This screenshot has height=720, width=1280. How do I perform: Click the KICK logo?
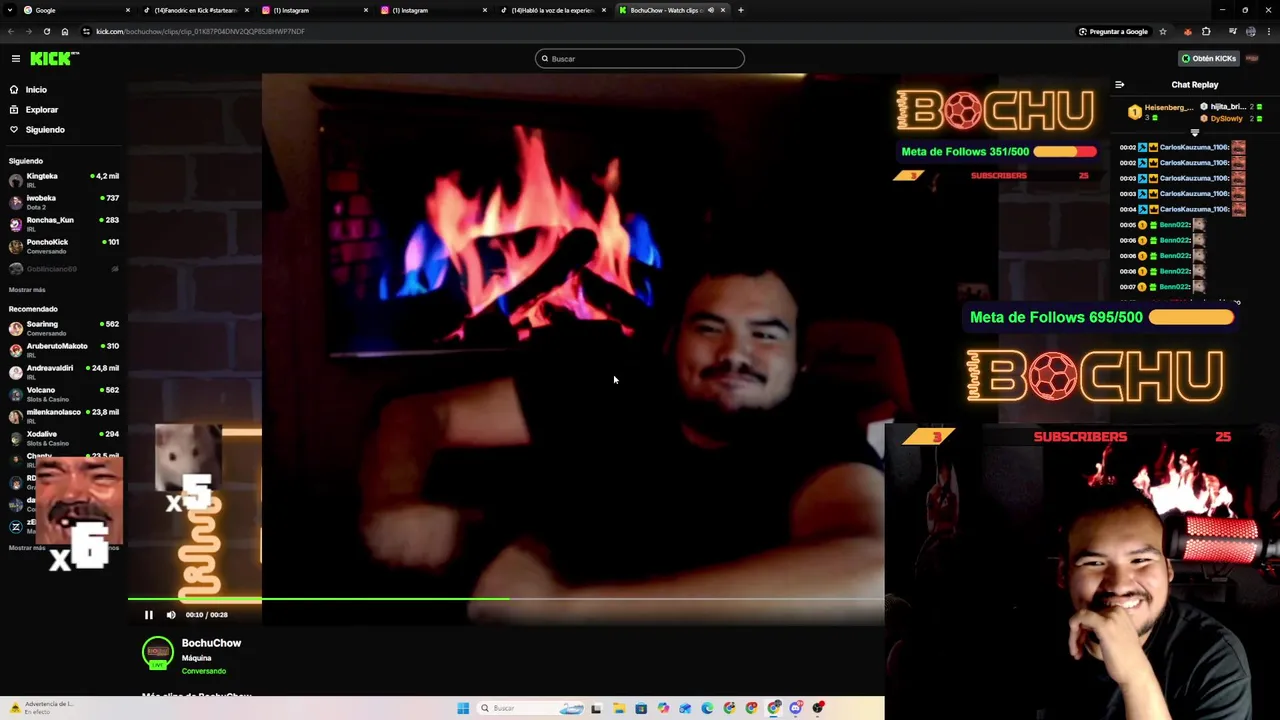[54, 59]
